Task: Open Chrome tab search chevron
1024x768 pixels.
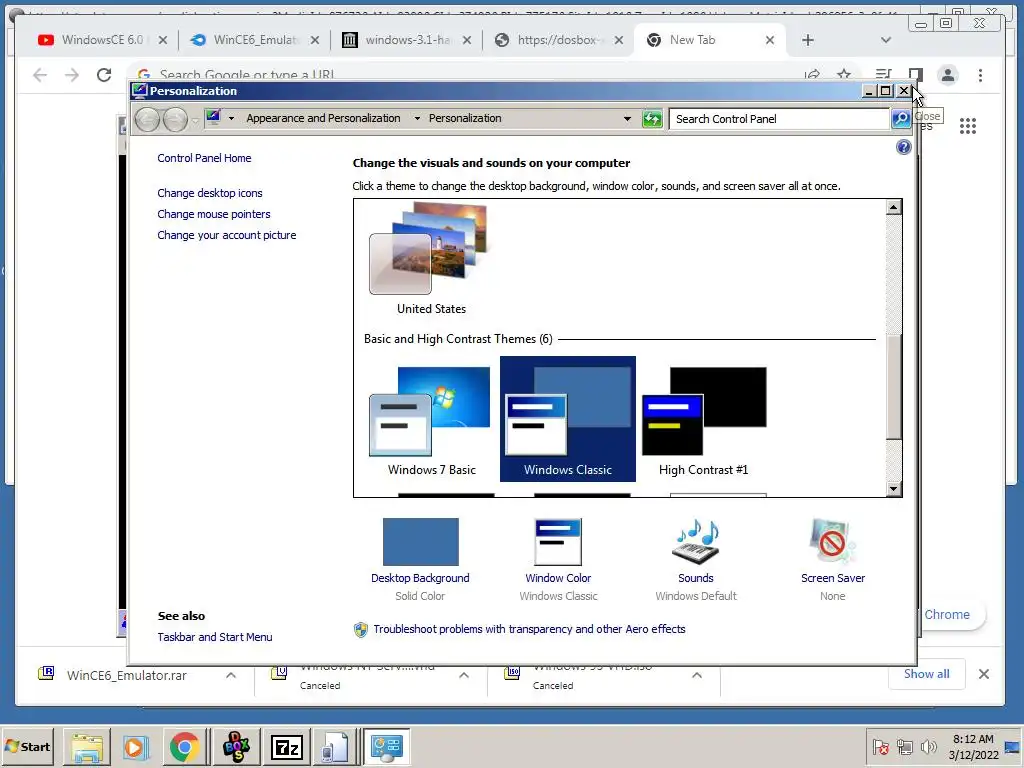Action: point(886,40)
